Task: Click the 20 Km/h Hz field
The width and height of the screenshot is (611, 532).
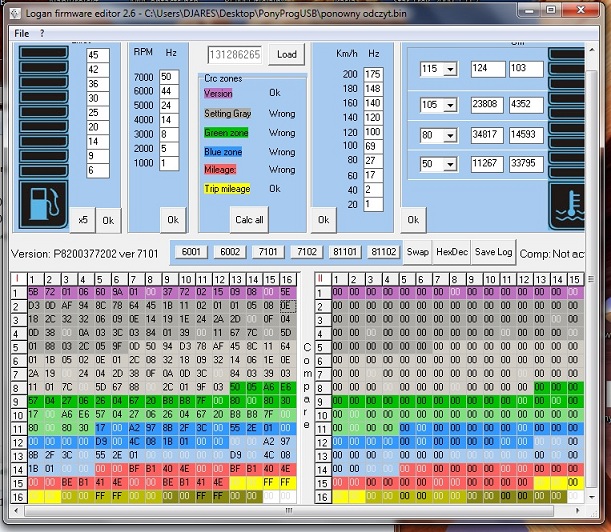Action: (373, 204)
